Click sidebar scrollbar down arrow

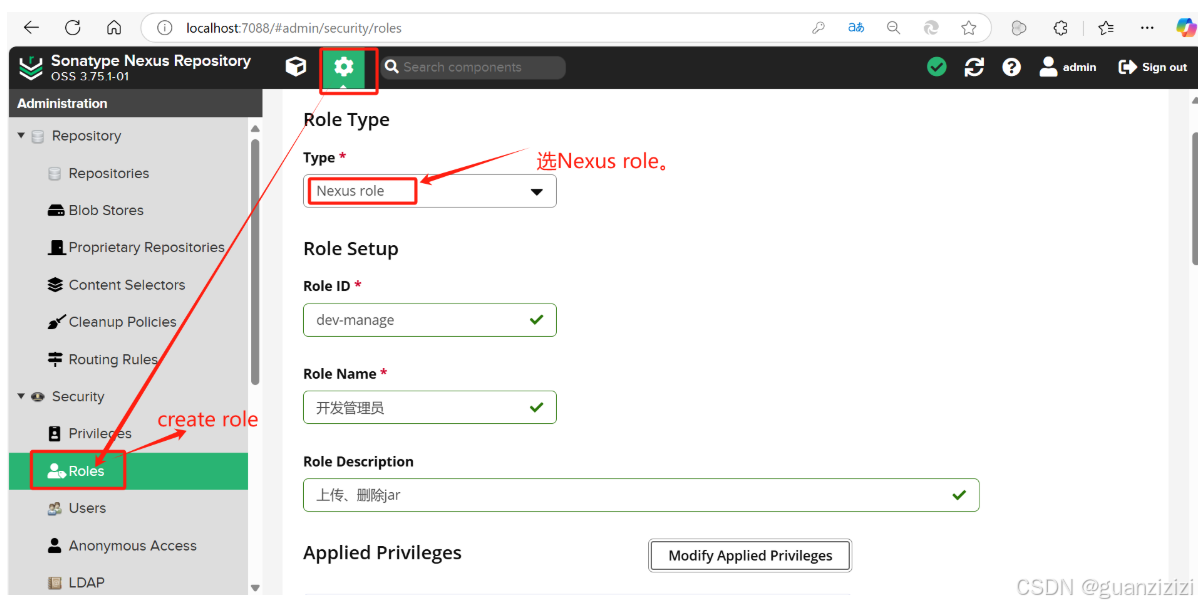(x=255, y=588)
